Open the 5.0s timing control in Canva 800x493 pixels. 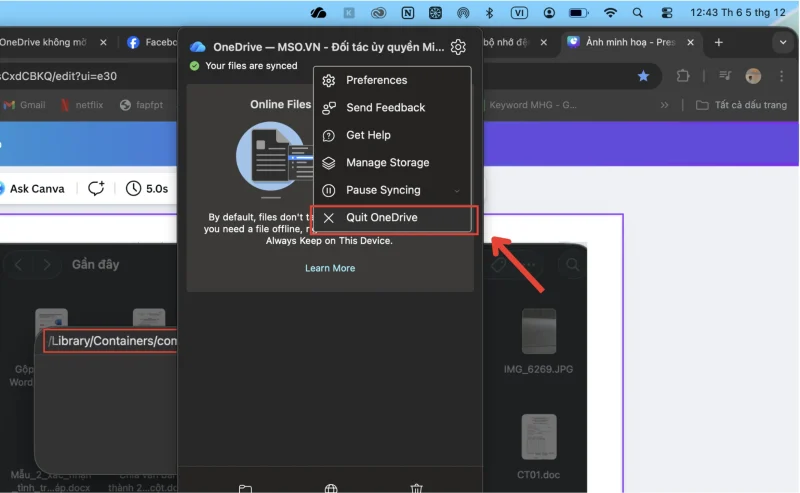click(147, 189)
